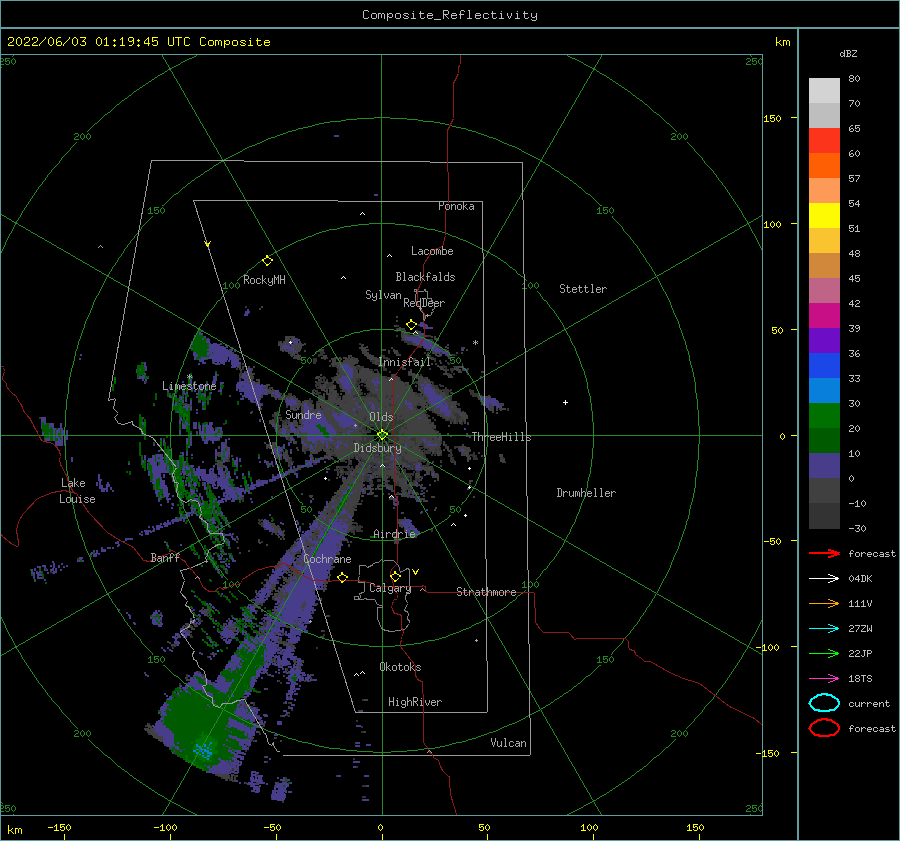
Task: Click the green 22JP arrow in legend
Action: [x=824, y=653]
